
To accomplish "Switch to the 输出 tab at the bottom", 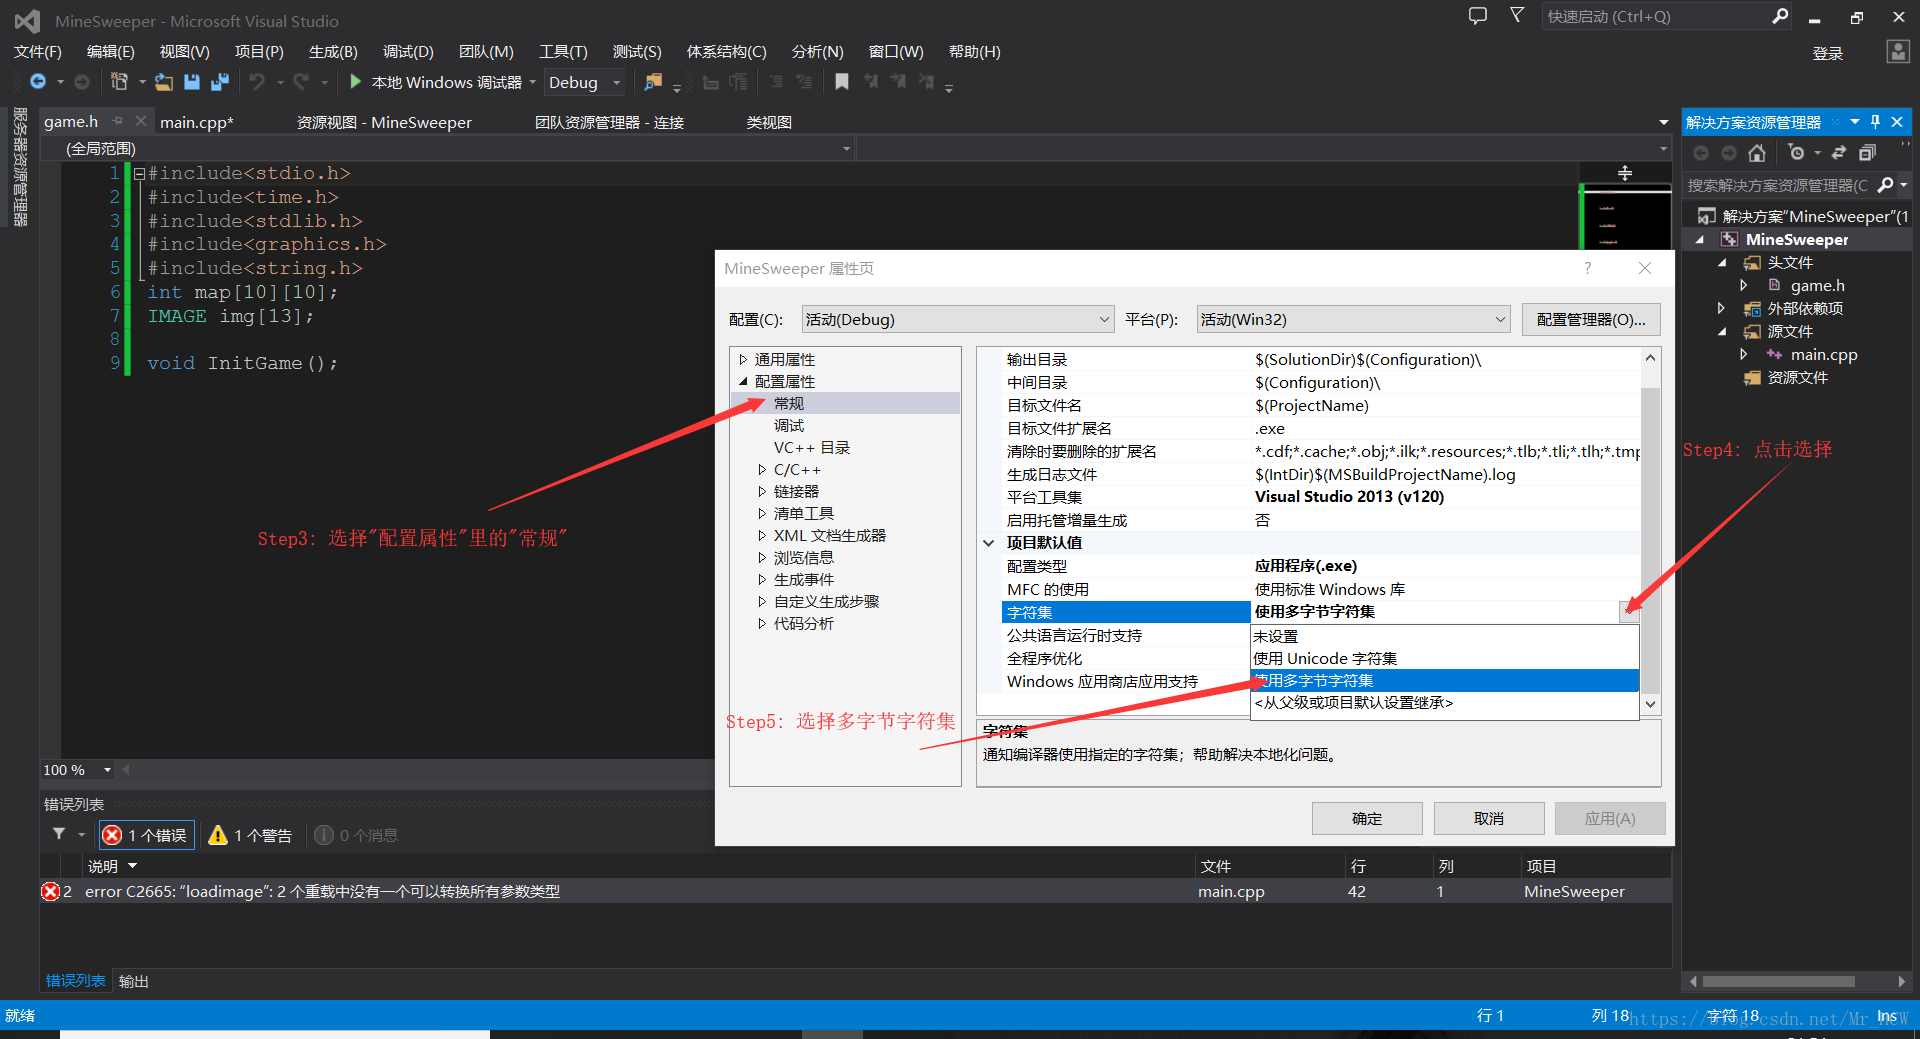I will click(134, 981).
